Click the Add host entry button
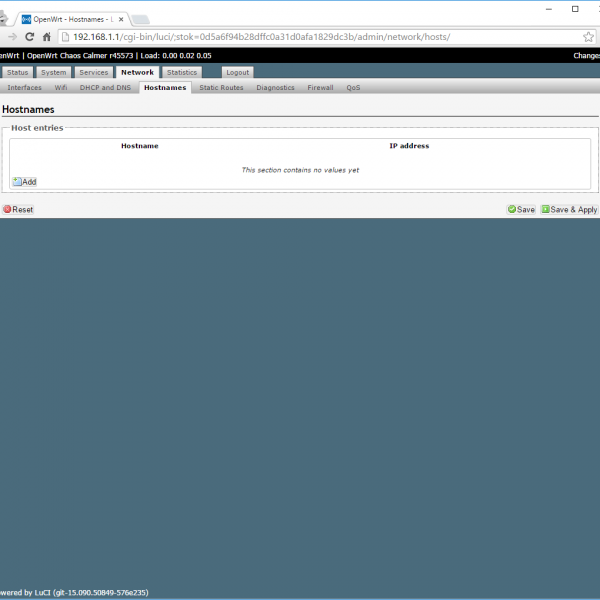Viewport: 600px width, 600px height. point(24,182)
